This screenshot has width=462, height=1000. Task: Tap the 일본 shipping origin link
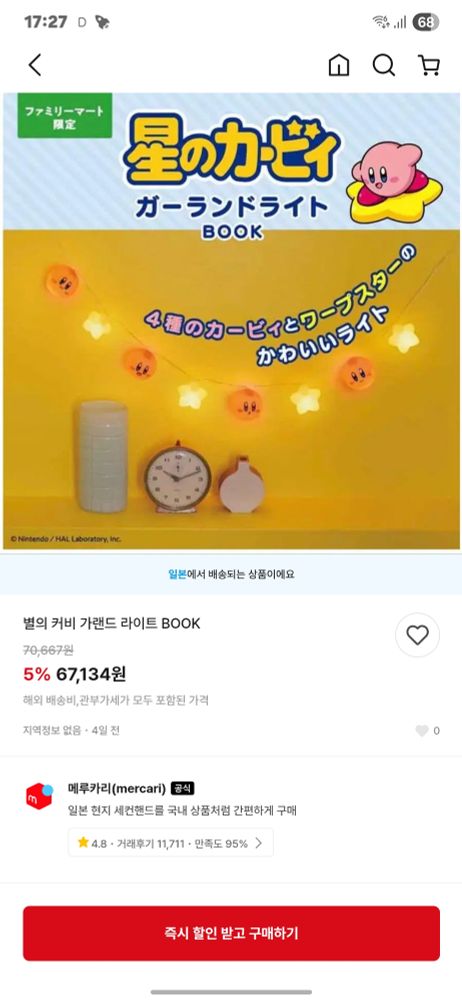pos(177,574)
